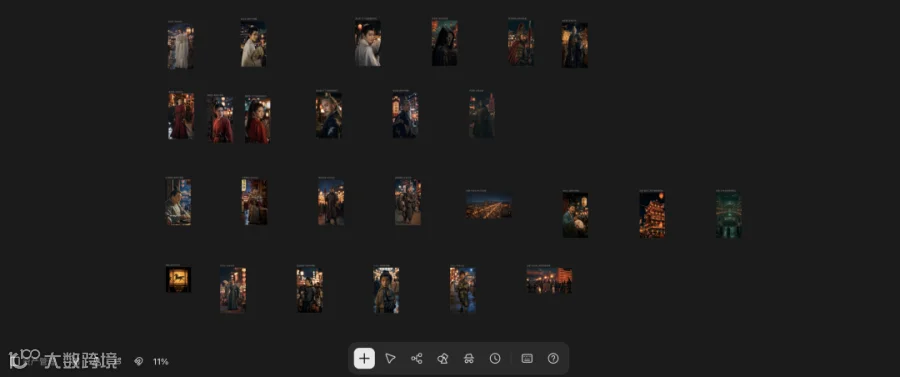Image resolution: width=900 pixels, height=377 pixels.
Task: Open the shapes assets icon
Action: [x=443, y=359]
